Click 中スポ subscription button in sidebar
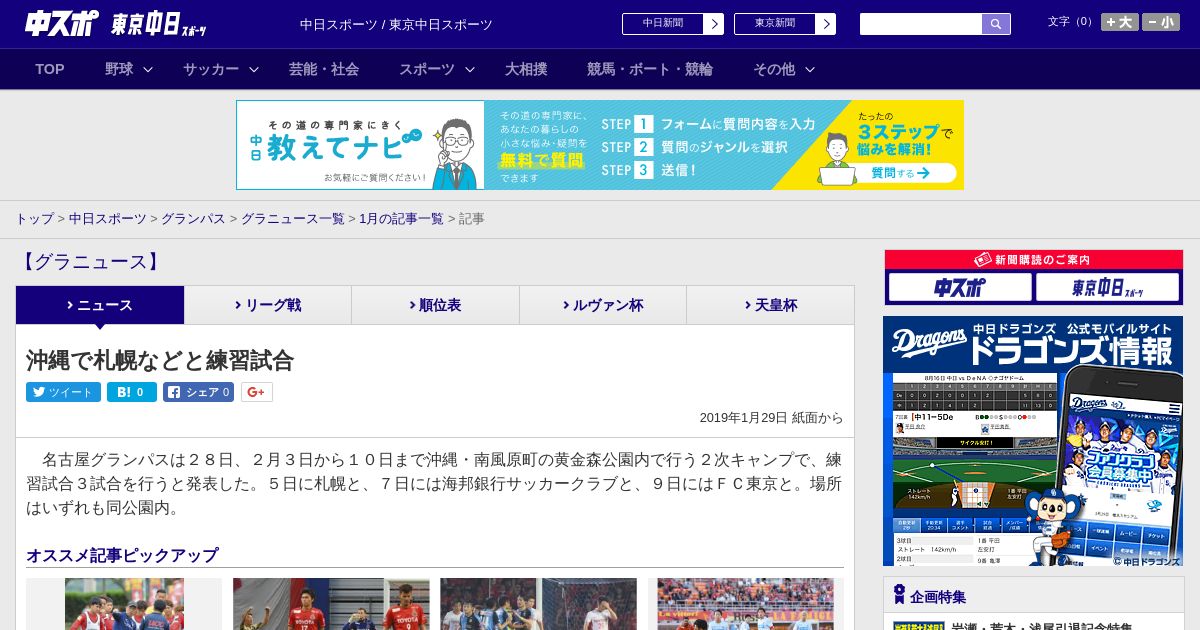This screenshot has width=1200, height=630. 959,288
